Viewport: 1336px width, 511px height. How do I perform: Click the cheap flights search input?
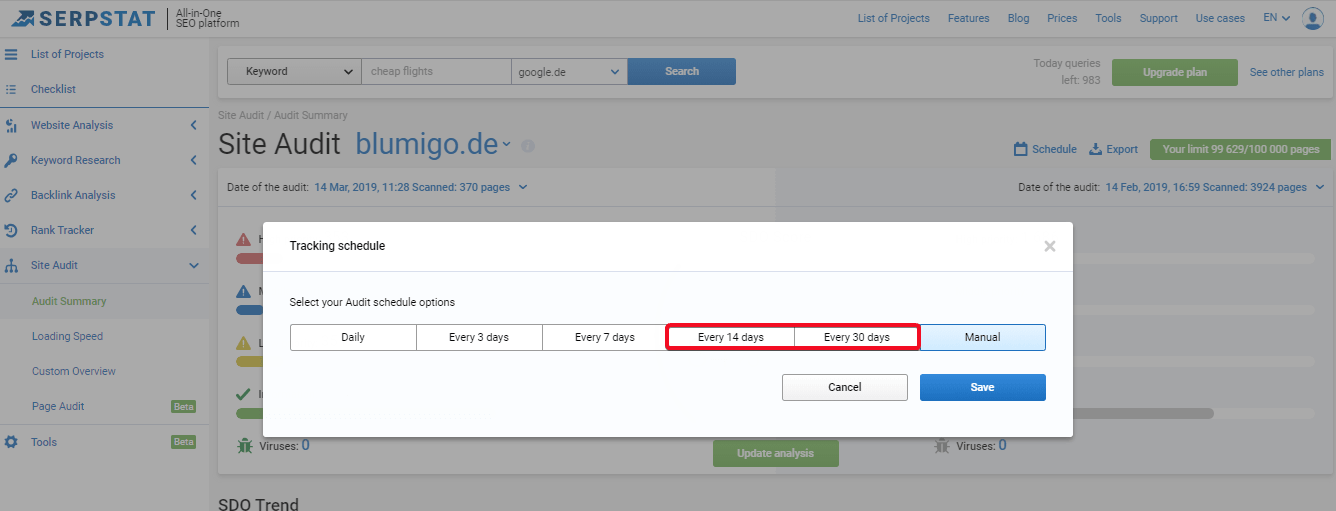click(x=436, y=71)
